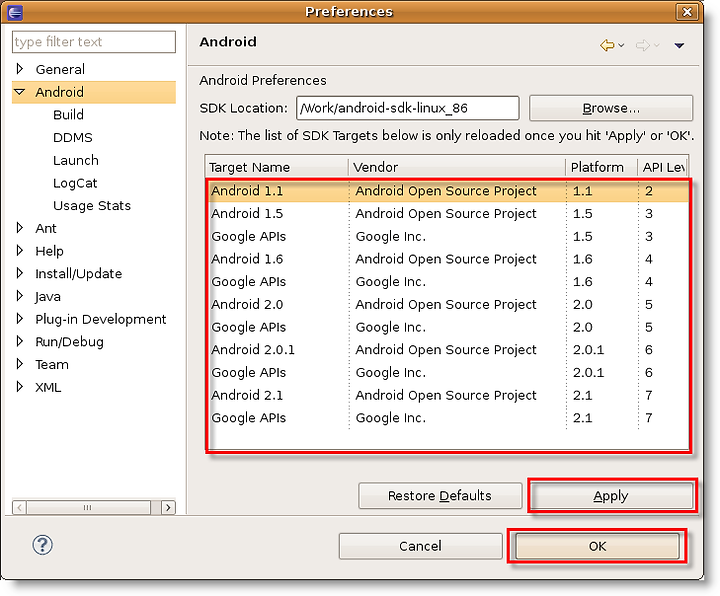The image size is (720, 596).
Task: Select Google APIs row with platform 2.1
Action: click(x=448, y=418)
